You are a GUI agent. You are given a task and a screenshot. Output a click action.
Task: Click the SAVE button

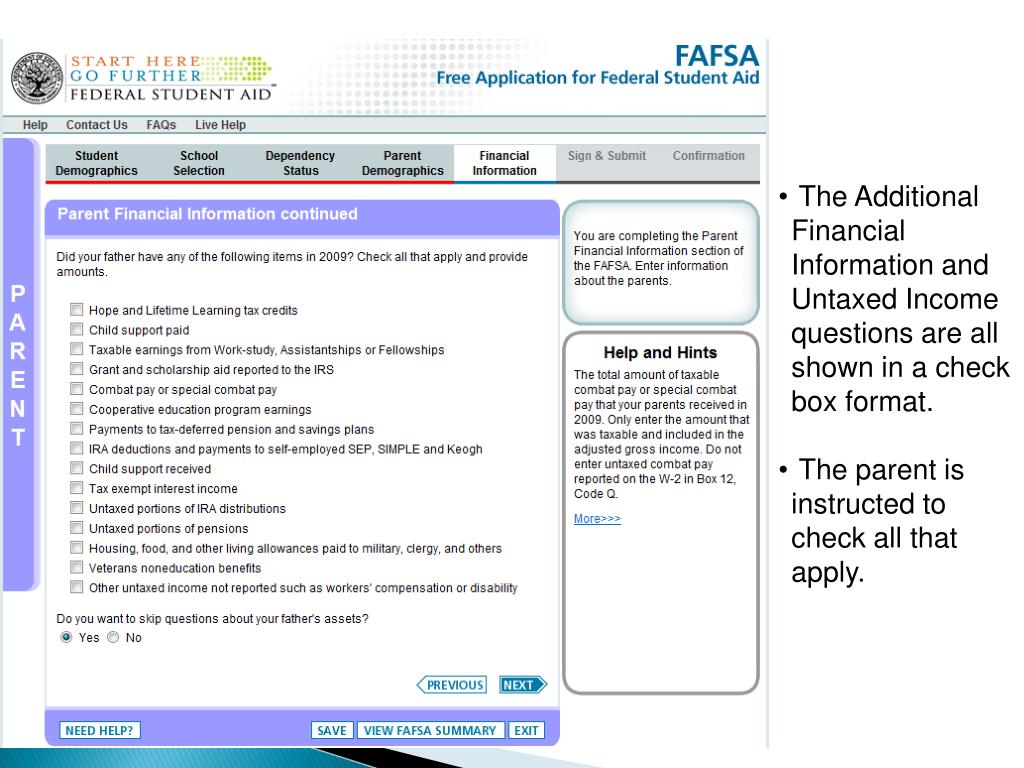[331, 730]
